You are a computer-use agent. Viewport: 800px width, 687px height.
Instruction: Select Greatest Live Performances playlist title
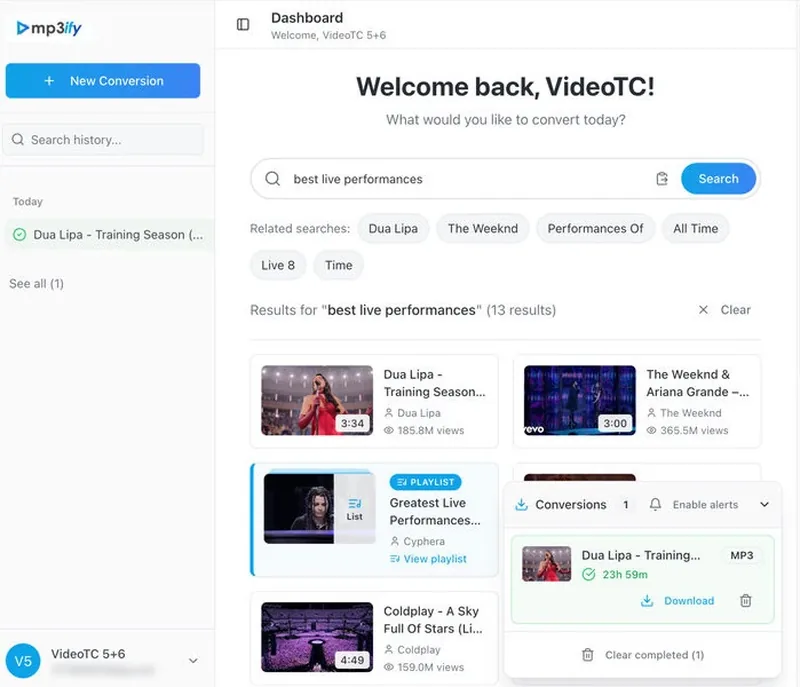click(435, 512)
